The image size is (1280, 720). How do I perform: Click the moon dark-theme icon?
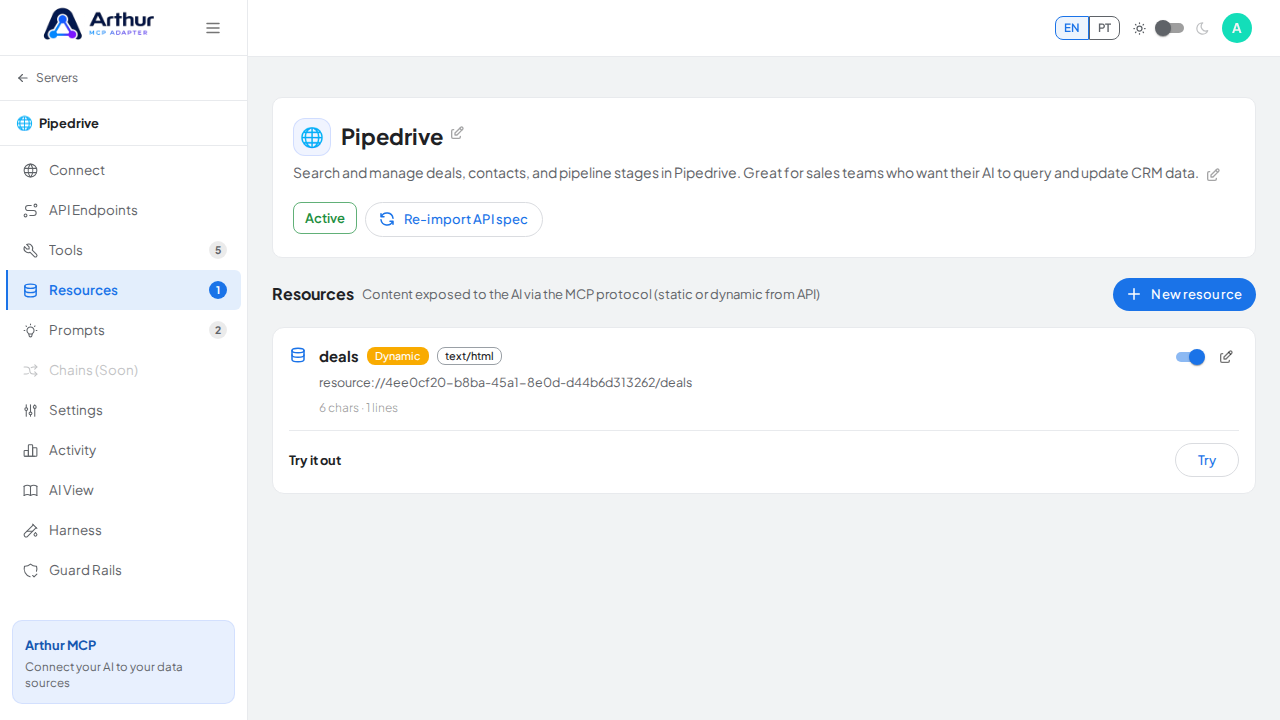click(x=1202, y=28)
